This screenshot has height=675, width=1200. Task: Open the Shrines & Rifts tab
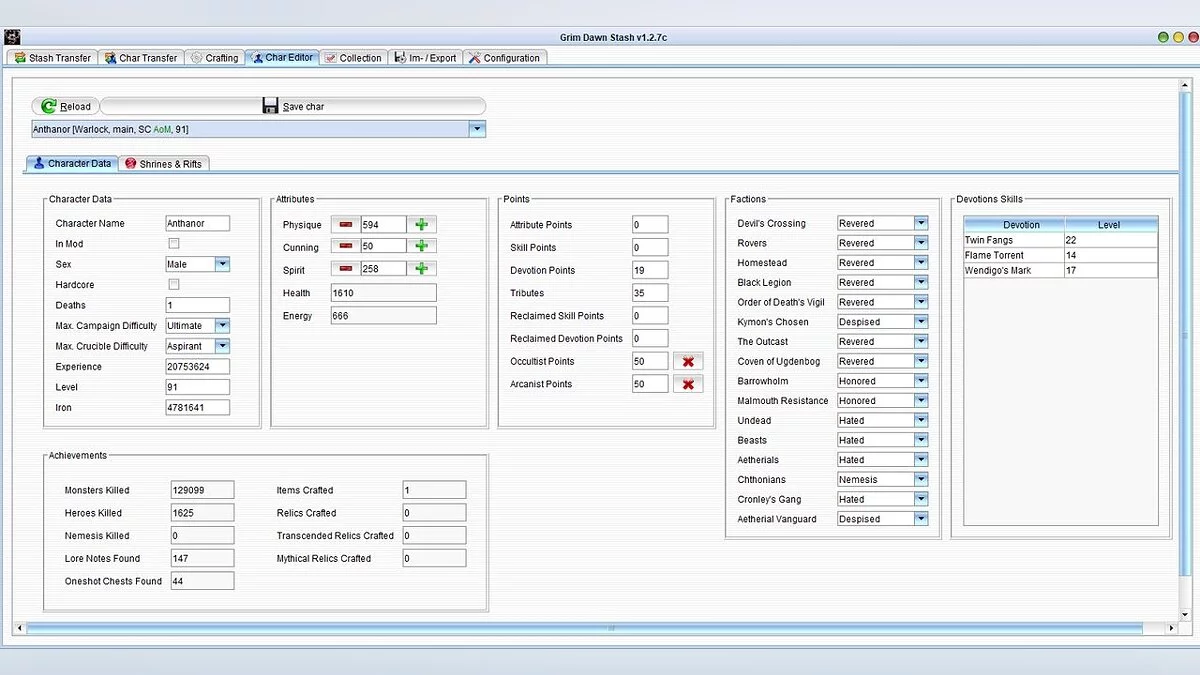tap(163, 164)
